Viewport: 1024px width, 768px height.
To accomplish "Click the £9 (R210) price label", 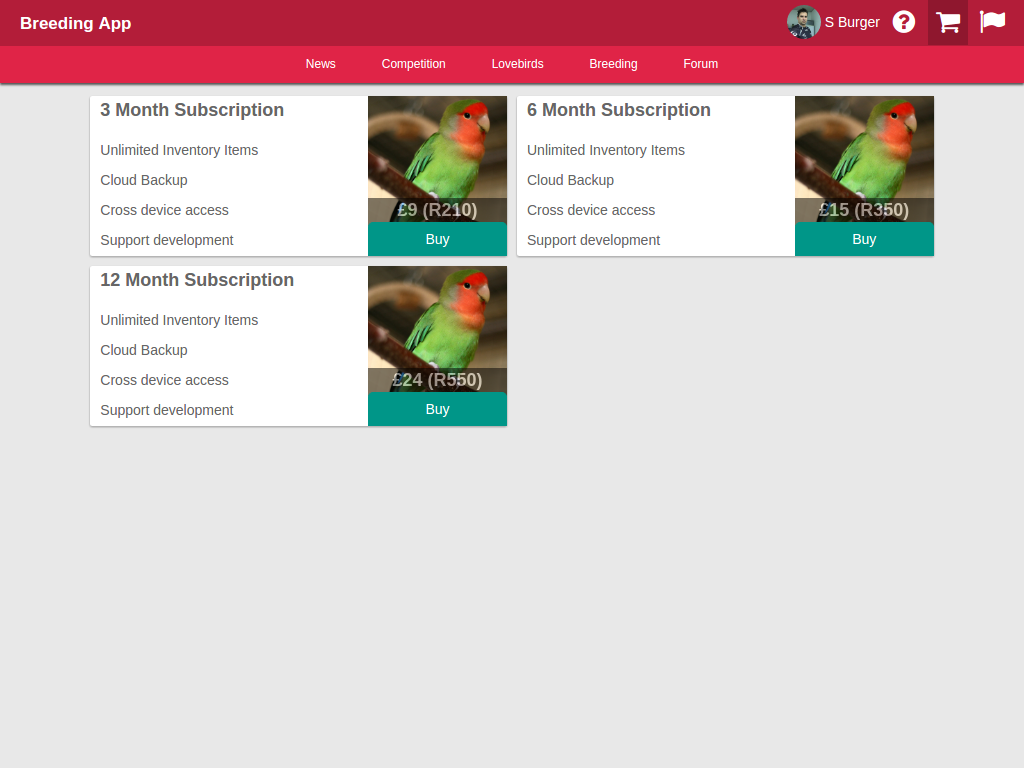I will tap(438, 210).
